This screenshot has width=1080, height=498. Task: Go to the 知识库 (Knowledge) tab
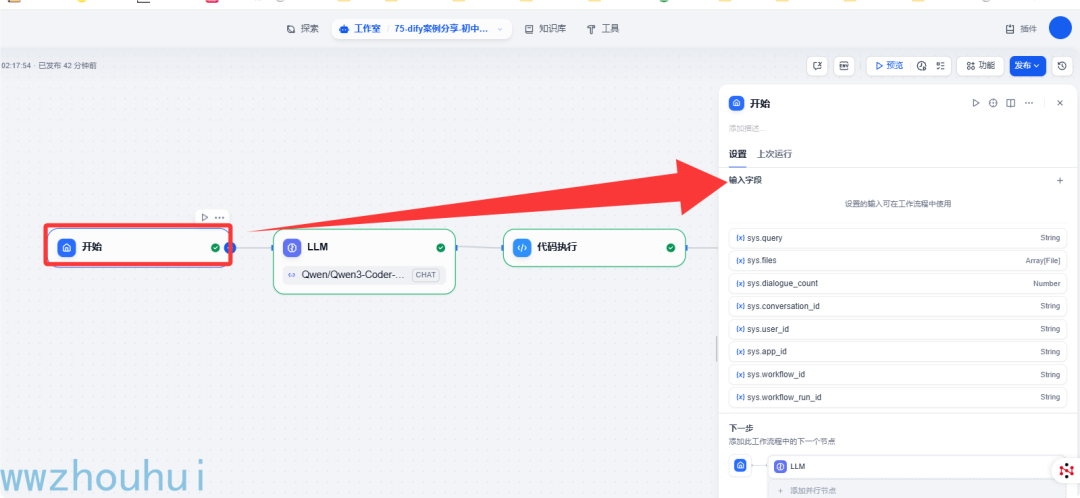(x=546, y=29)
